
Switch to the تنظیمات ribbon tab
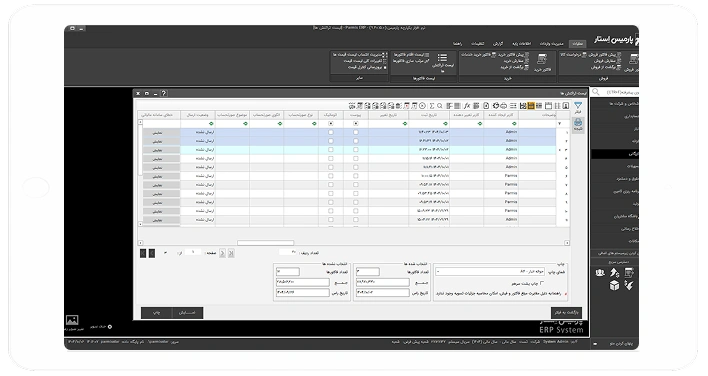pos(478,44)
